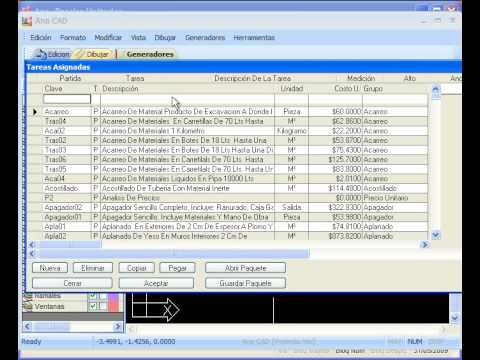Click the $114.4800 cost cell
This screenshot has height=360, width=480.
click(335, 188)
